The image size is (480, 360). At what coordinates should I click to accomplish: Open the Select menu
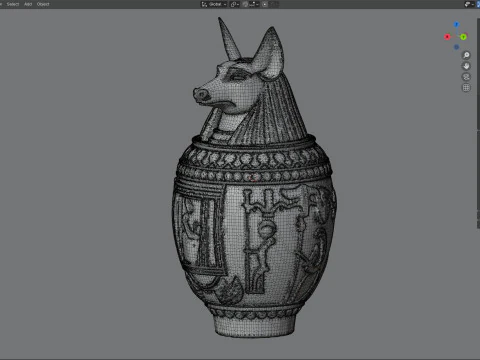click(13, 4)
